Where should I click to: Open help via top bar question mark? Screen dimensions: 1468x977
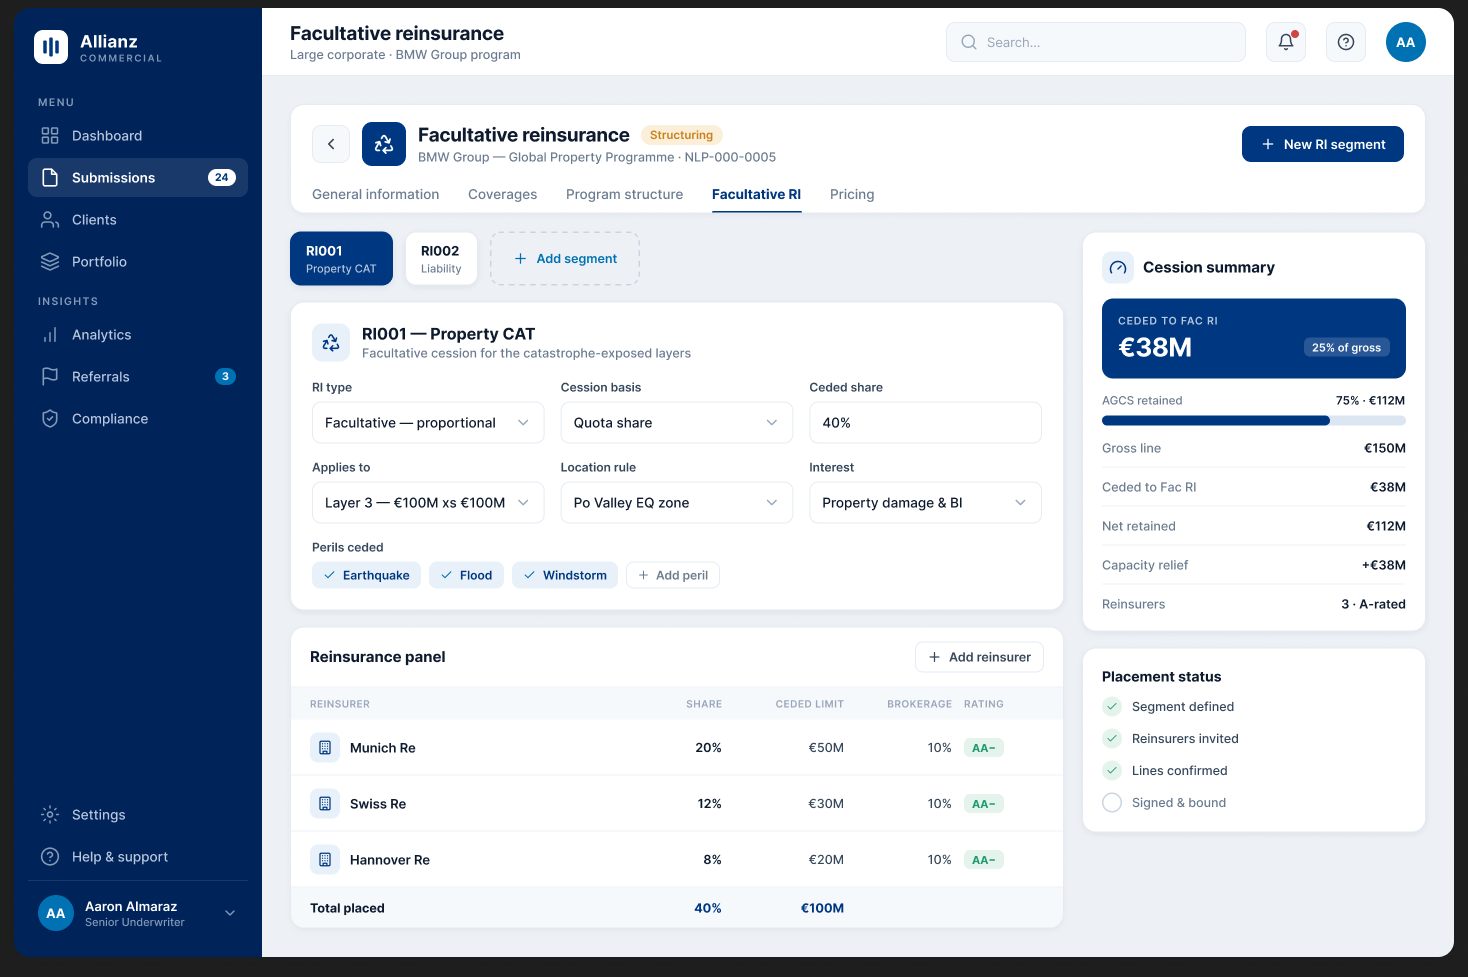point(1346,42)
